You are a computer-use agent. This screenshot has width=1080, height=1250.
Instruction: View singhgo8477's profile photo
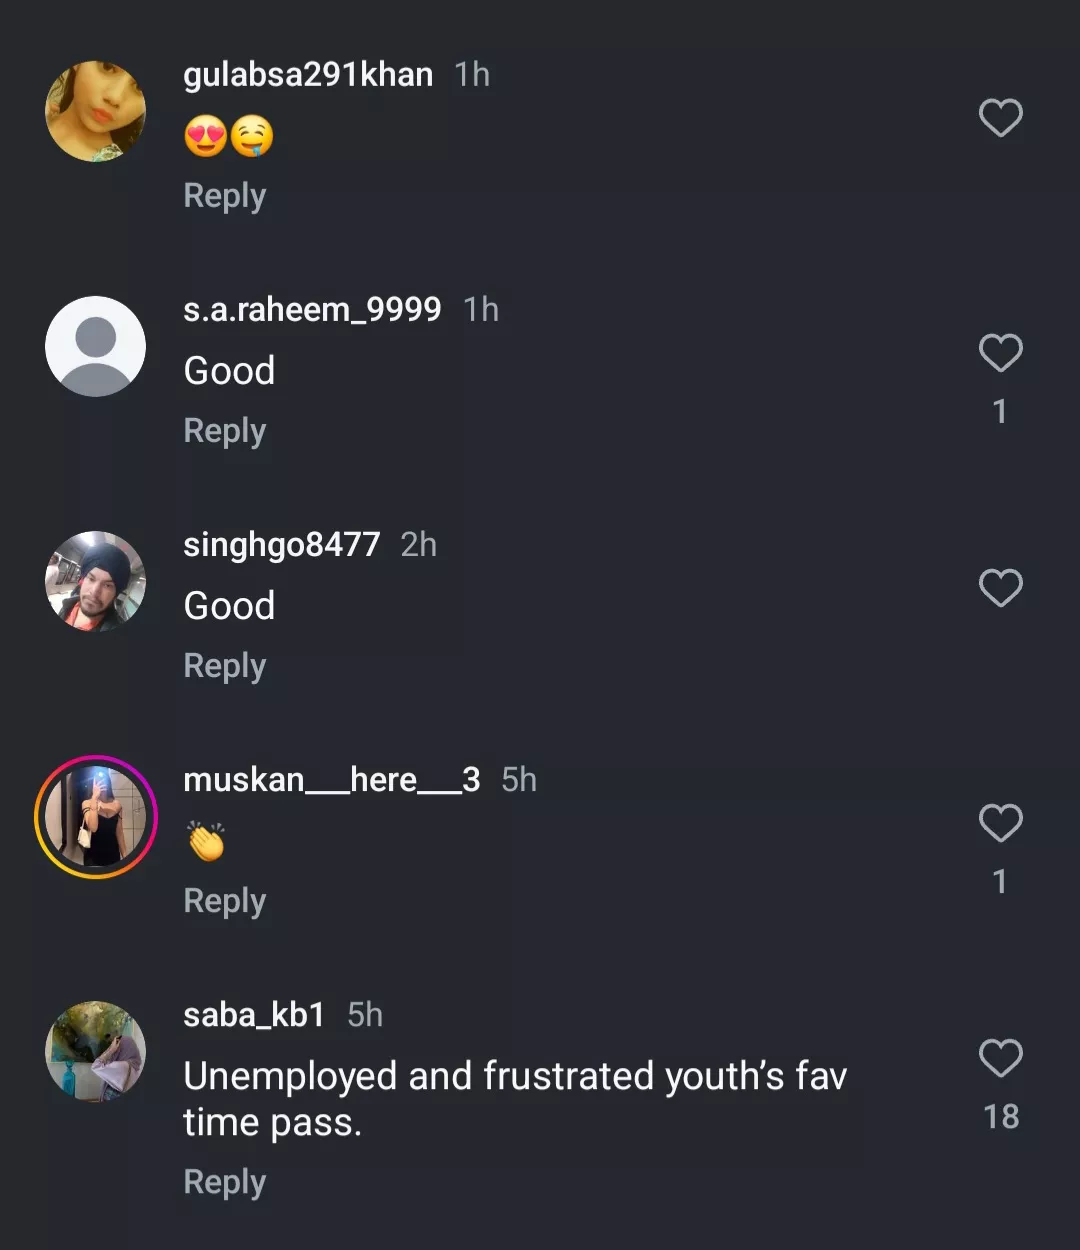click(96, 581)
